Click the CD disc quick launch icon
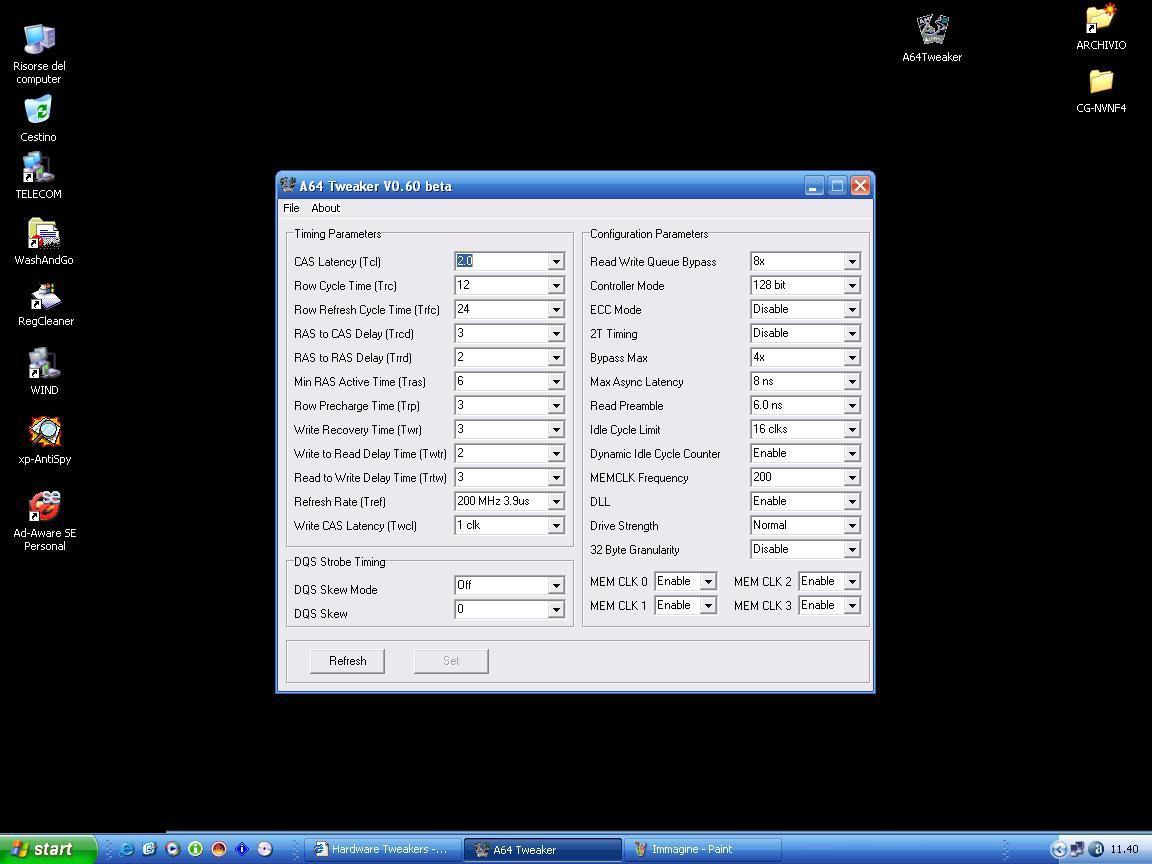Image resolution: width=1152 pixels, height=864 pixels. (264, 849)
